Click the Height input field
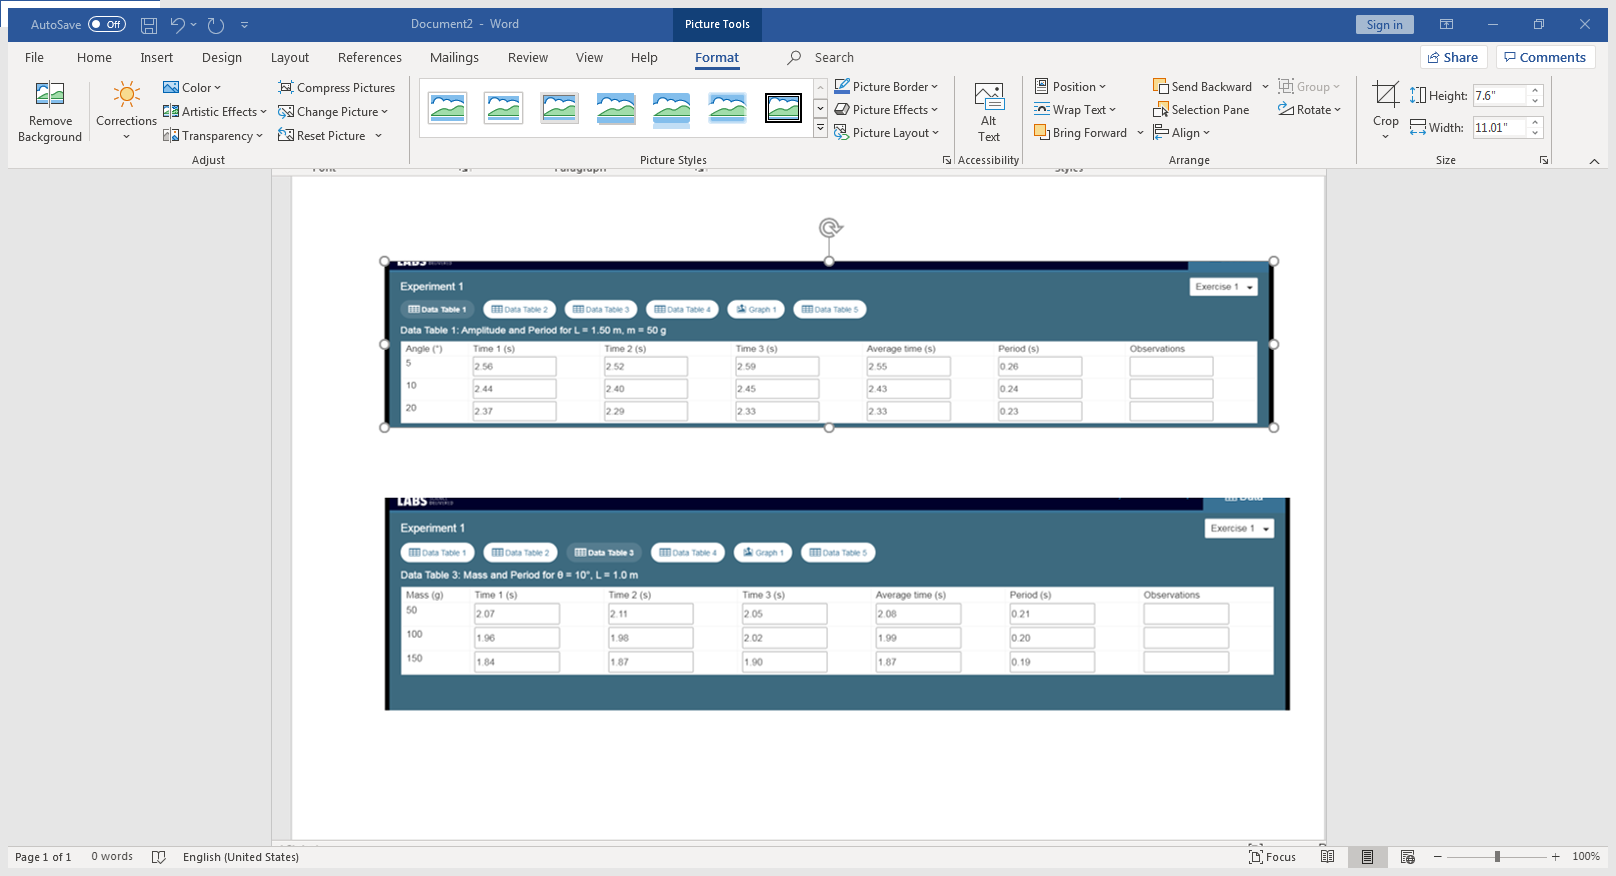Image resolution: width=1616 pixels, height=876 pixels. click(1499, 96)
